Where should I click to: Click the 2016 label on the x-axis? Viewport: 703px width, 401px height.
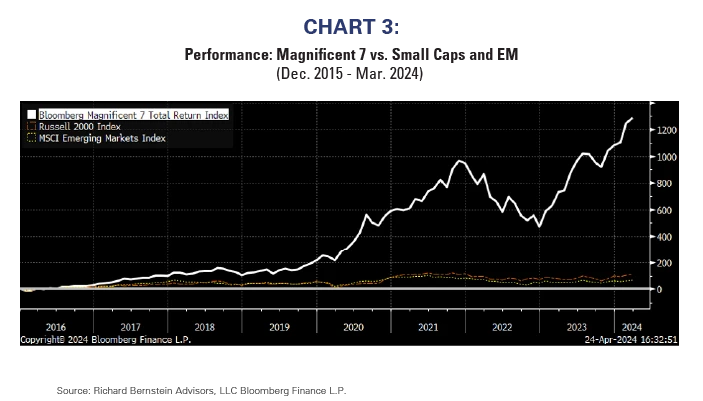click(x=56, y=326)
